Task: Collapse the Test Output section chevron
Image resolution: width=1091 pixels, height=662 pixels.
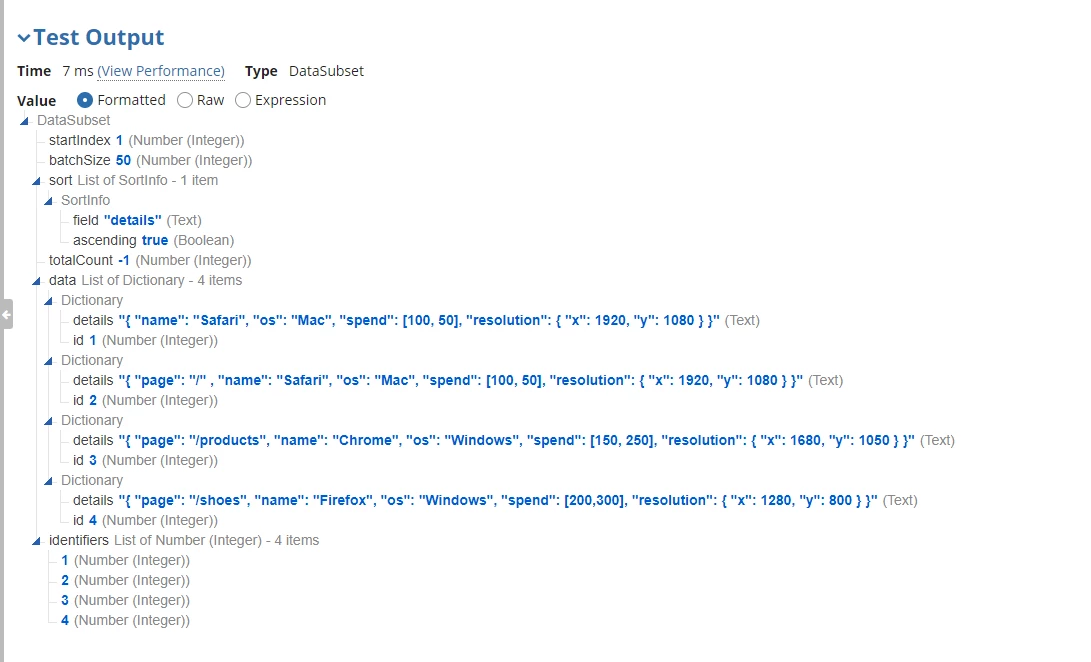Action: click(x=24, y=38)
